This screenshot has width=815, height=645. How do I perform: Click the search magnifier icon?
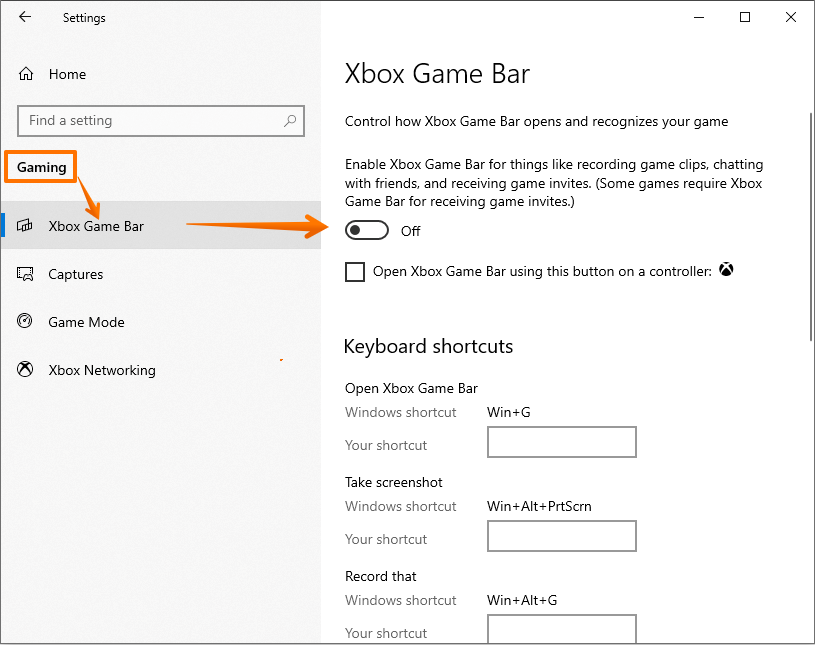coord(290,121)
